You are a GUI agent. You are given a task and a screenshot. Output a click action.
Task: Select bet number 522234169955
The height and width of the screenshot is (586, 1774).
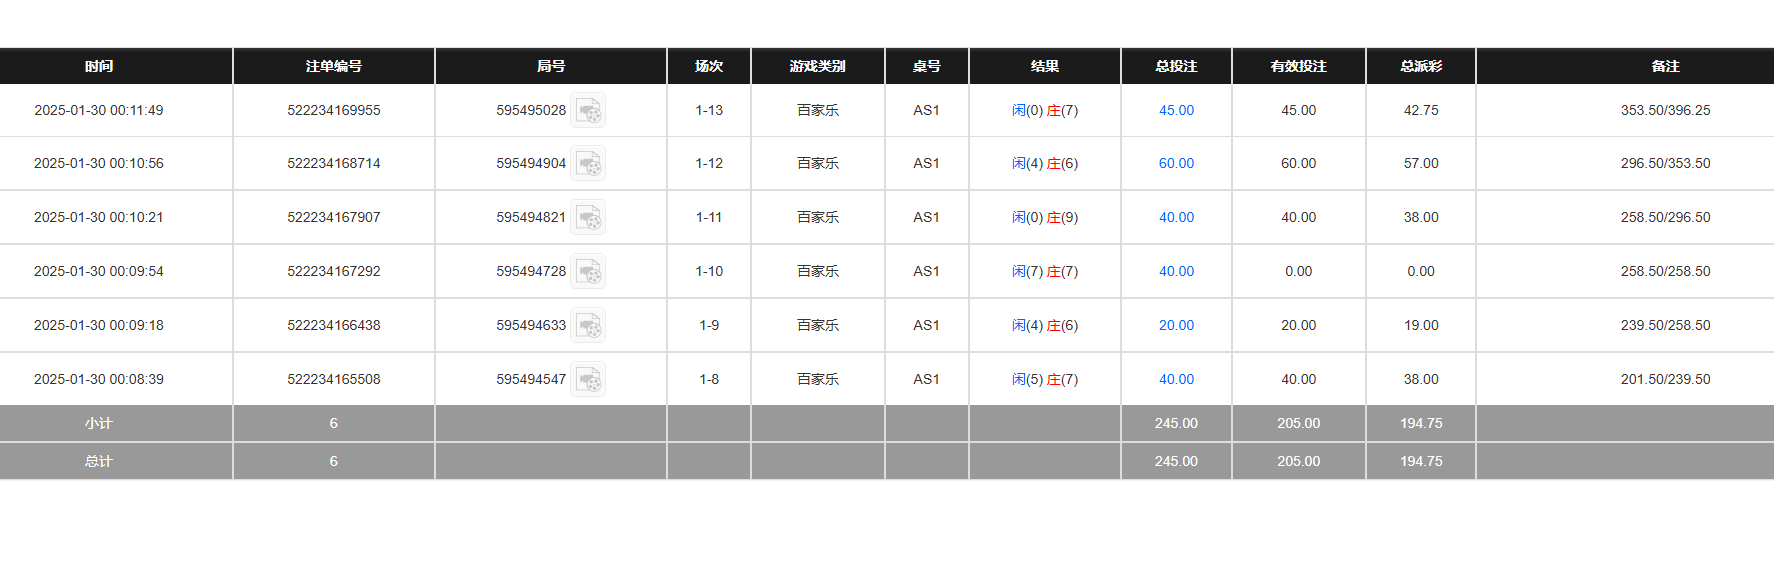pos(333,110)
